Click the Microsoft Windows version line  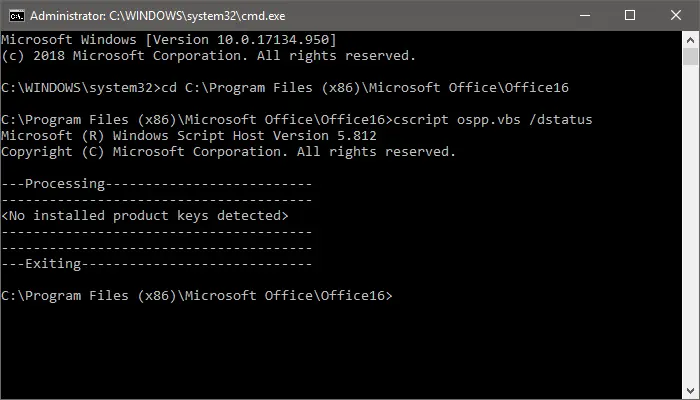coord(168,38)
